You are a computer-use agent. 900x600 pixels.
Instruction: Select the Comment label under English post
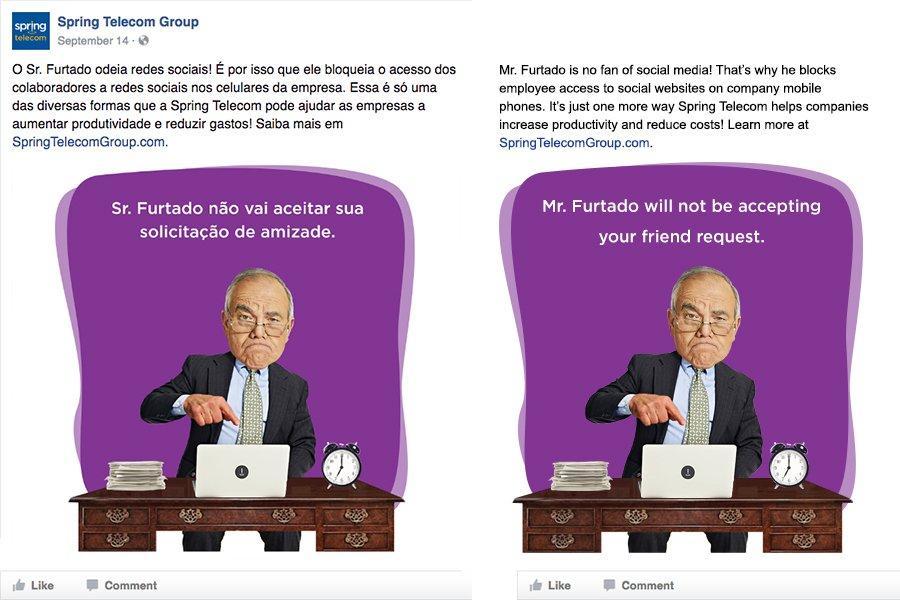pos(647,585)
